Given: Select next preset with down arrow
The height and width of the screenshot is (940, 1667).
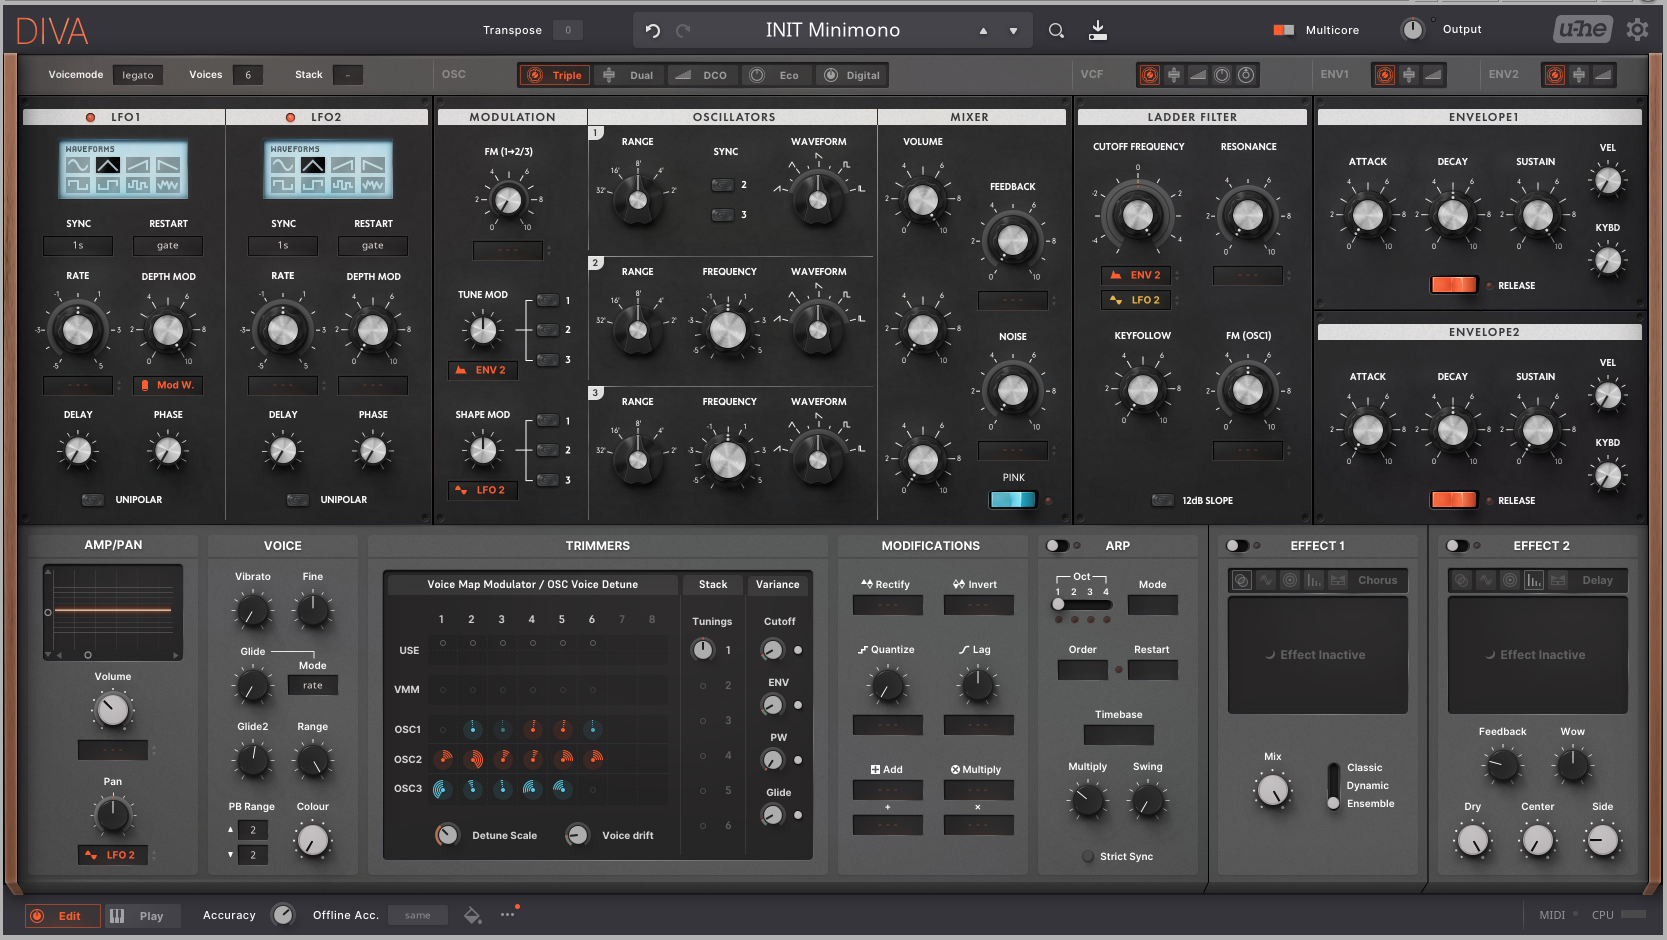Looking at the screenshot, I should click(1013, 31).
